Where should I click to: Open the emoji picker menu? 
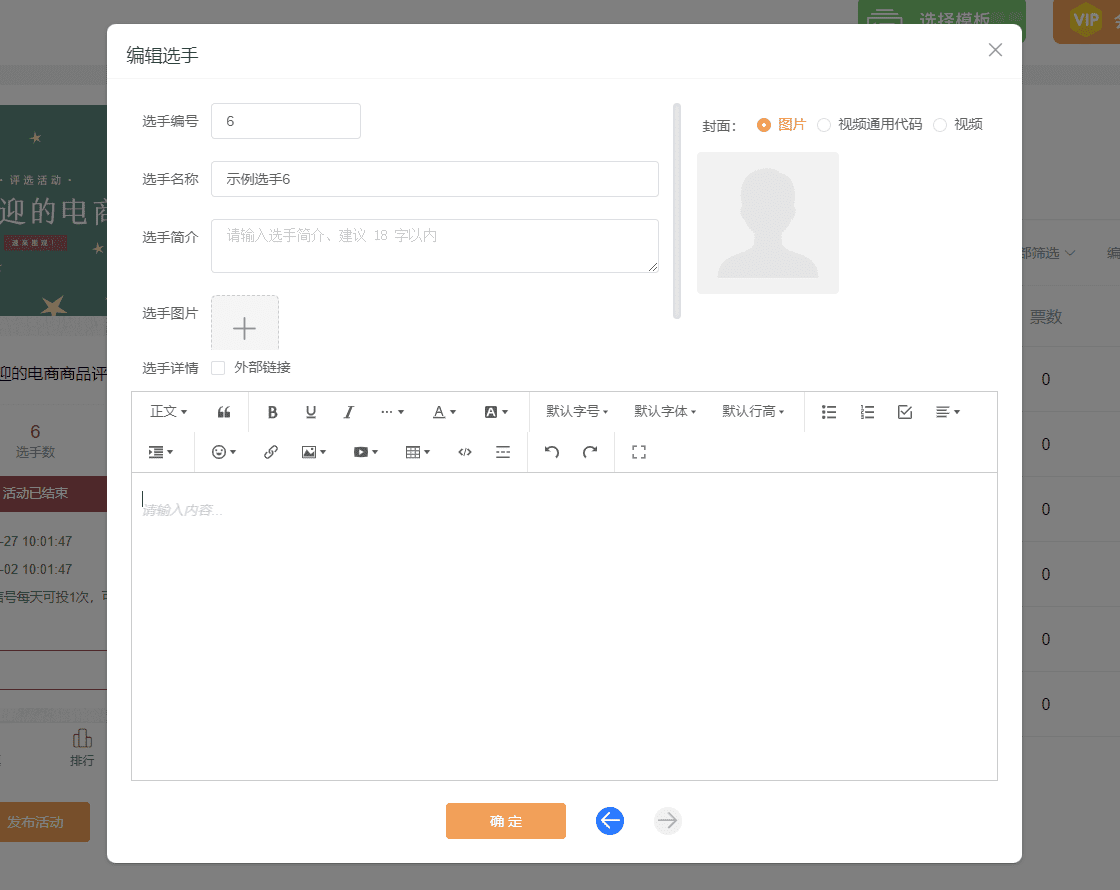(221, 451)
